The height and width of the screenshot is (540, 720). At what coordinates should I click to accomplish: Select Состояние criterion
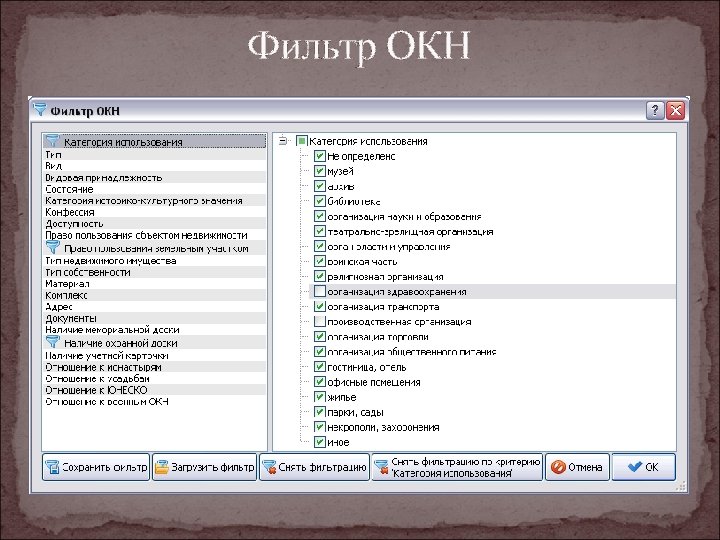click(x=154, y=189)
